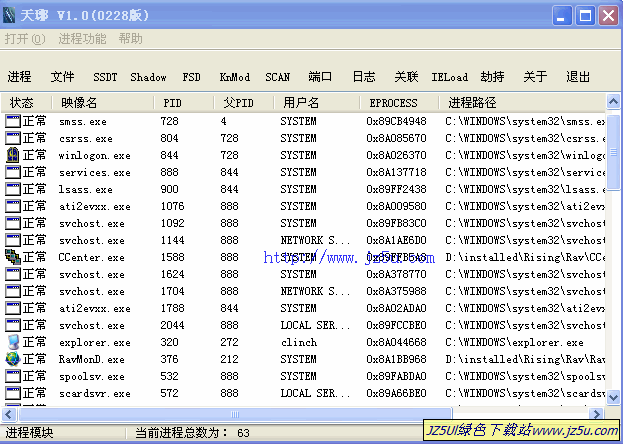Switch to the 进程 toolbar tab
Screen dimensions: 623x444
(x=19, y=77)
